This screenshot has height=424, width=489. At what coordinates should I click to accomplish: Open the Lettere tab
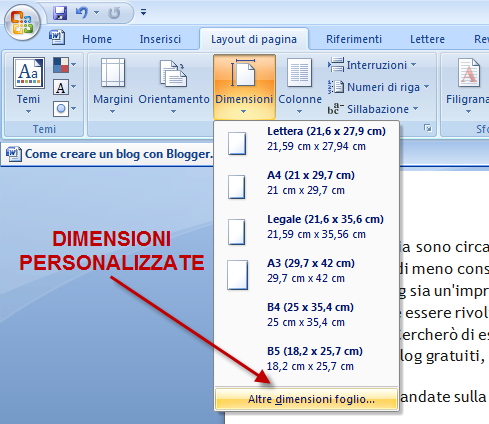click(x=427, y=39)
